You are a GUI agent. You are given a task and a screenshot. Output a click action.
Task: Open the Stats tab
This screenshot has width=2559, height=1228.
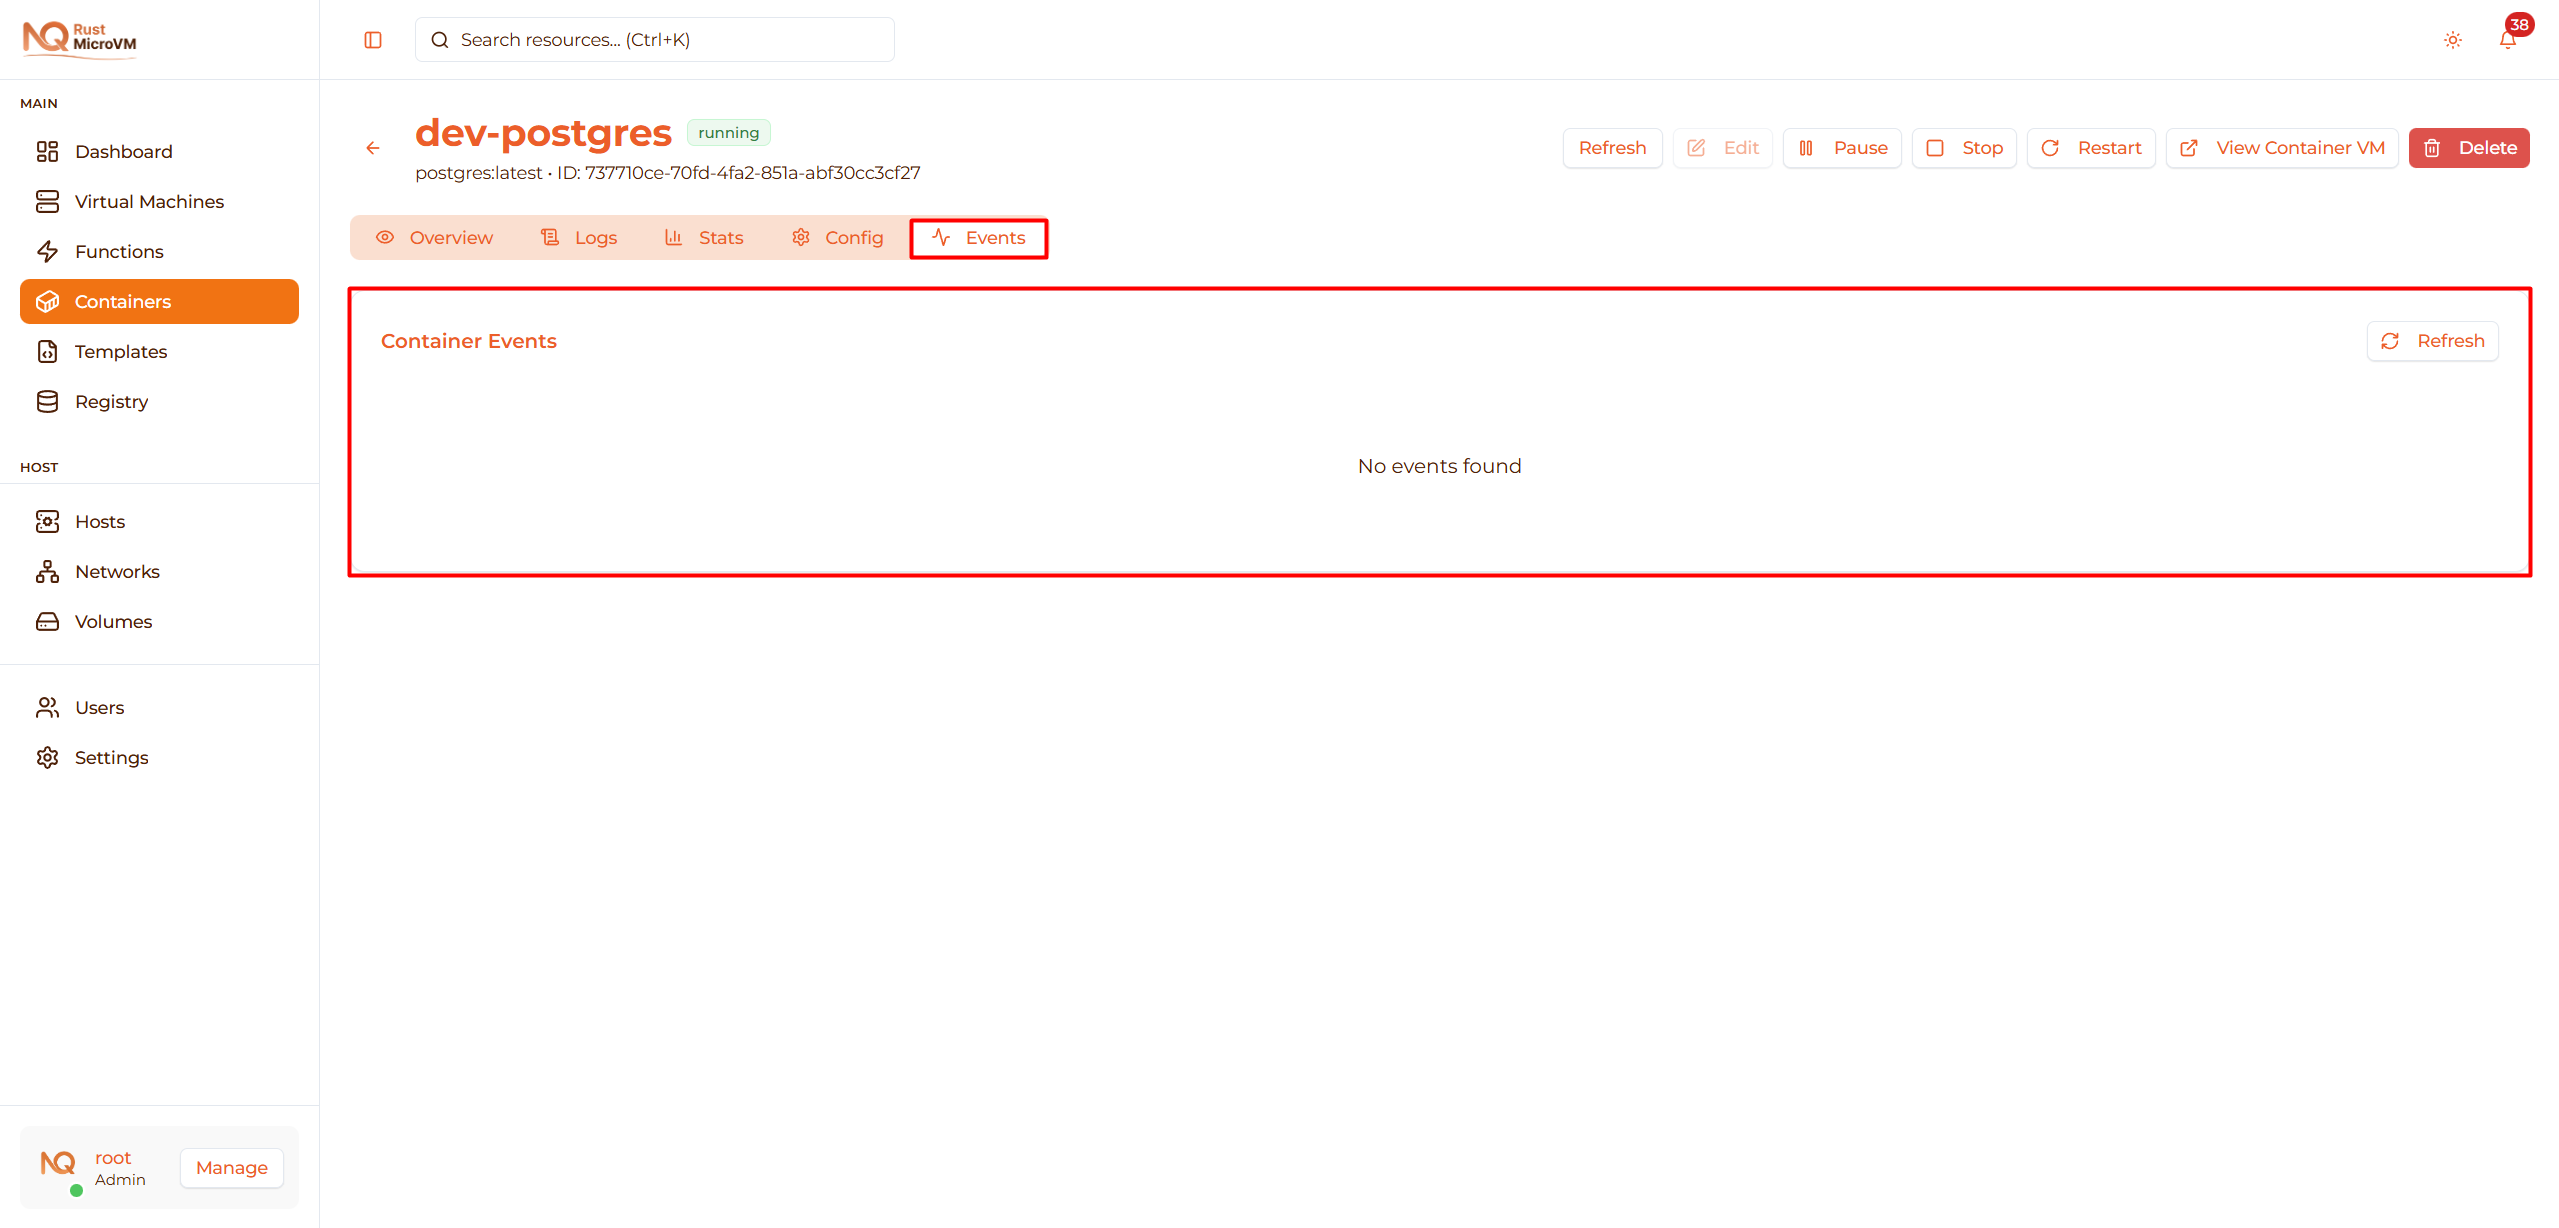(x=704, y=237)
